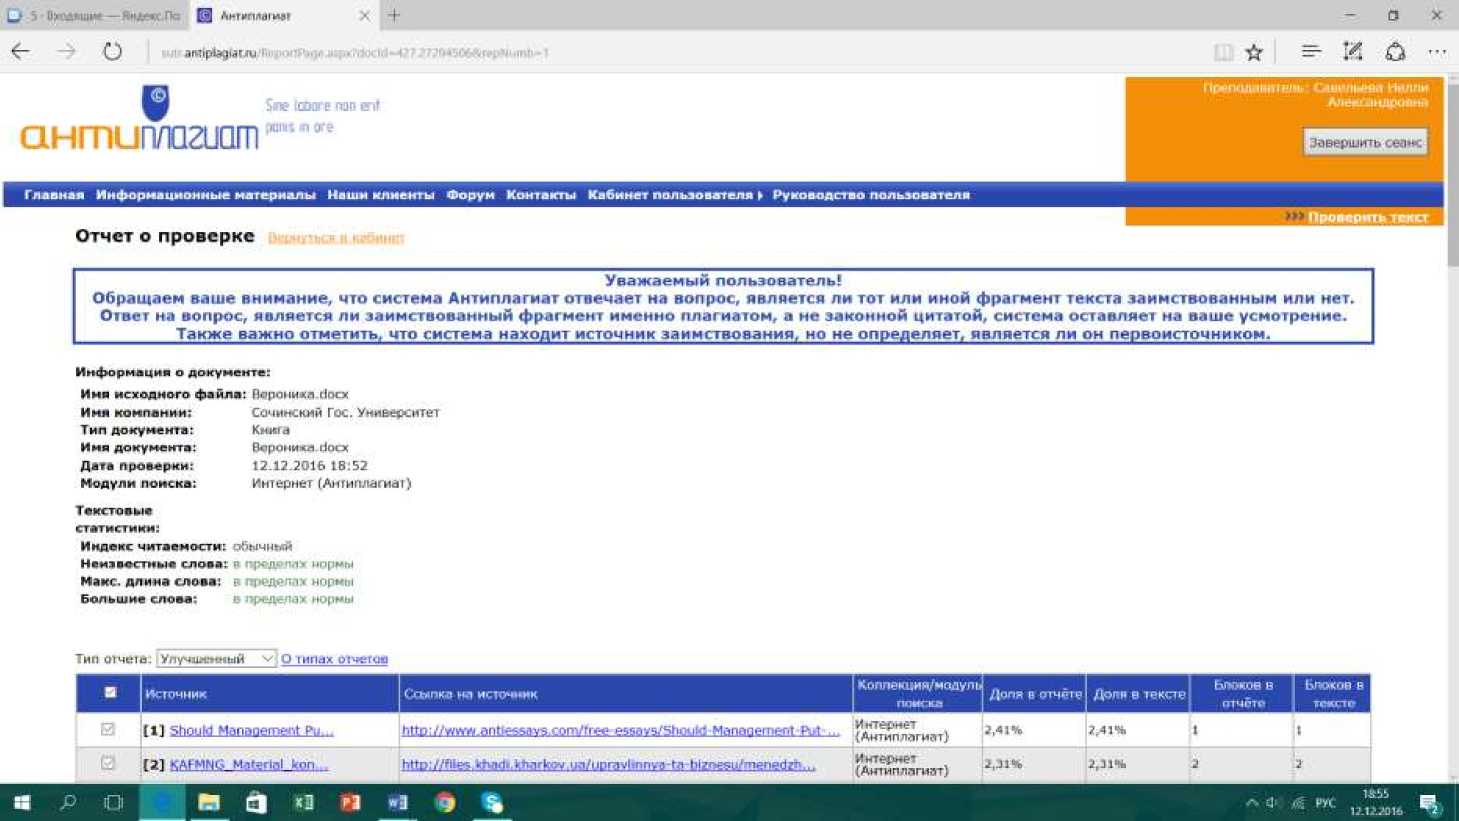Screen dimensions: 1459x821
Task: Switch the РУС input language indicator
Action: [x=1325, y=802]
